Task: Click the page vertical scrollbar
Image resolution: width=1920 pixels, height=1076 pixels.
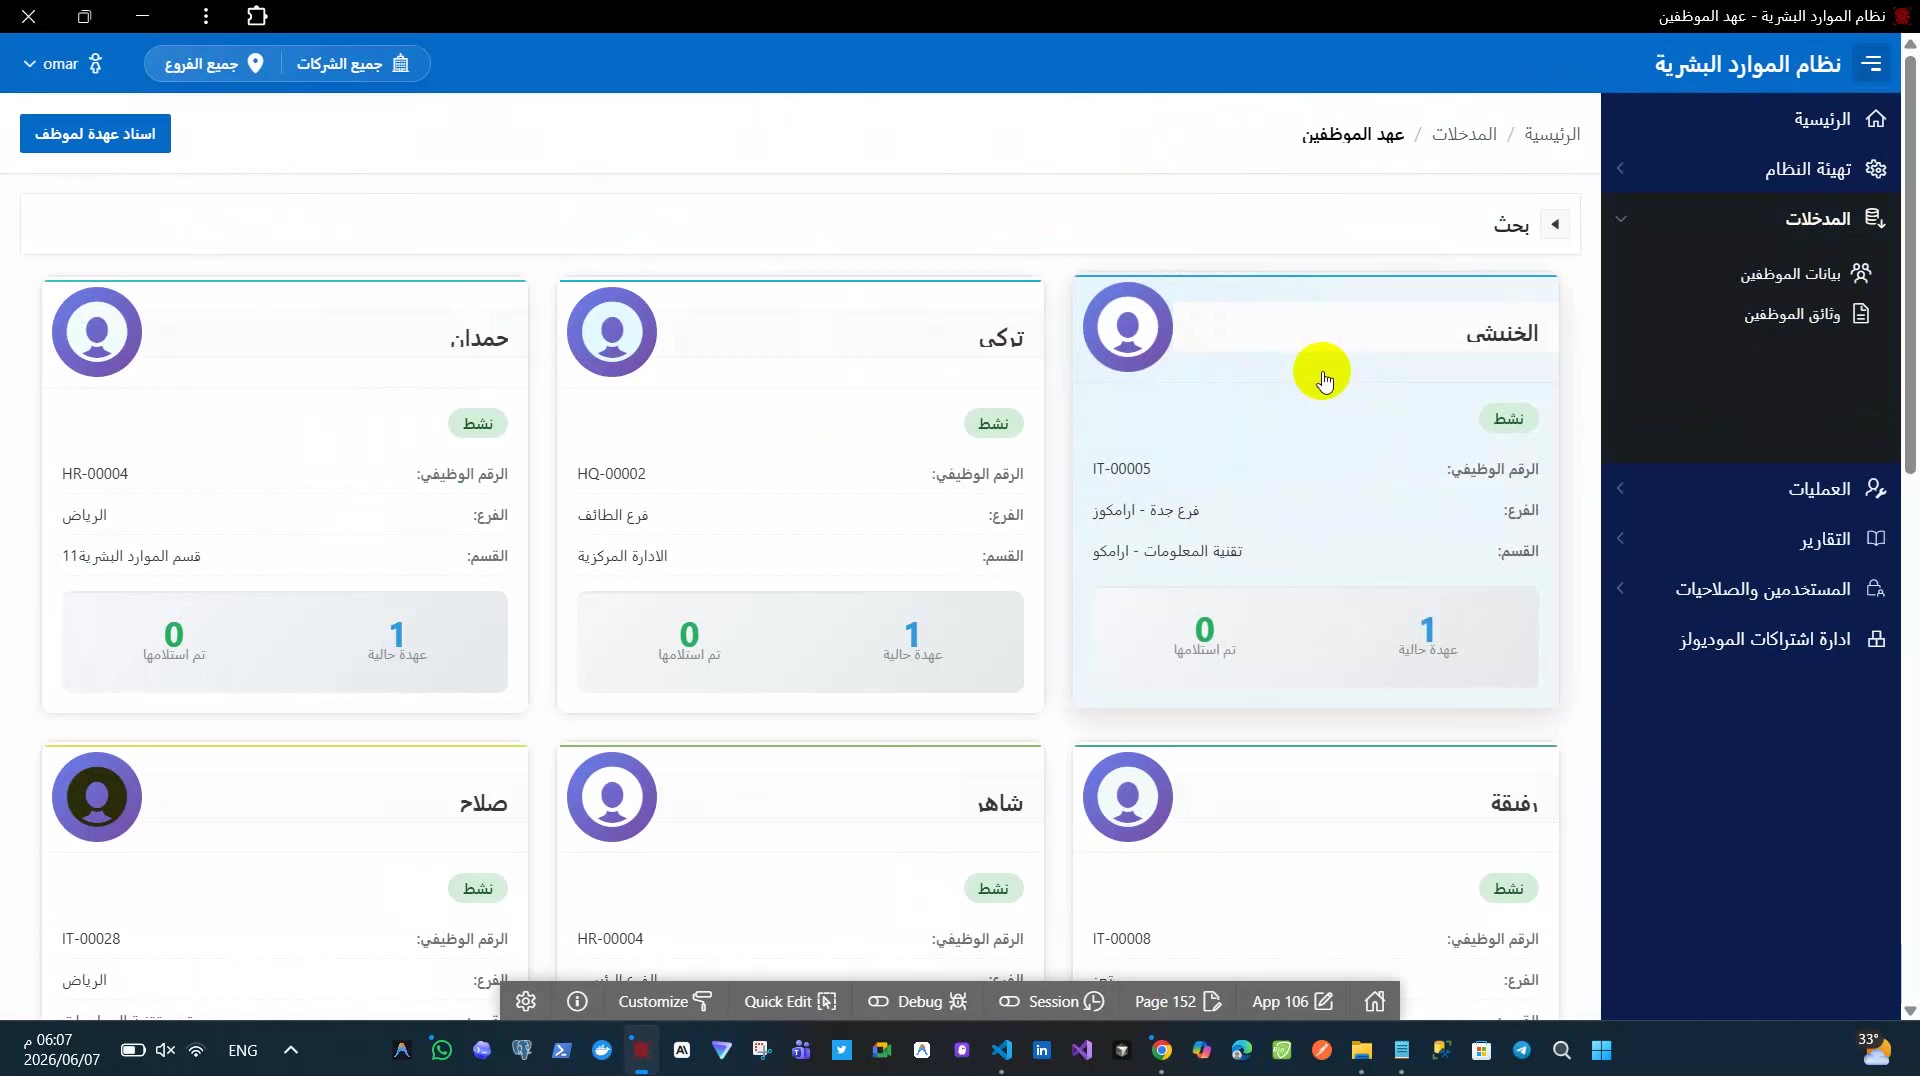Action: (1910, 265)
